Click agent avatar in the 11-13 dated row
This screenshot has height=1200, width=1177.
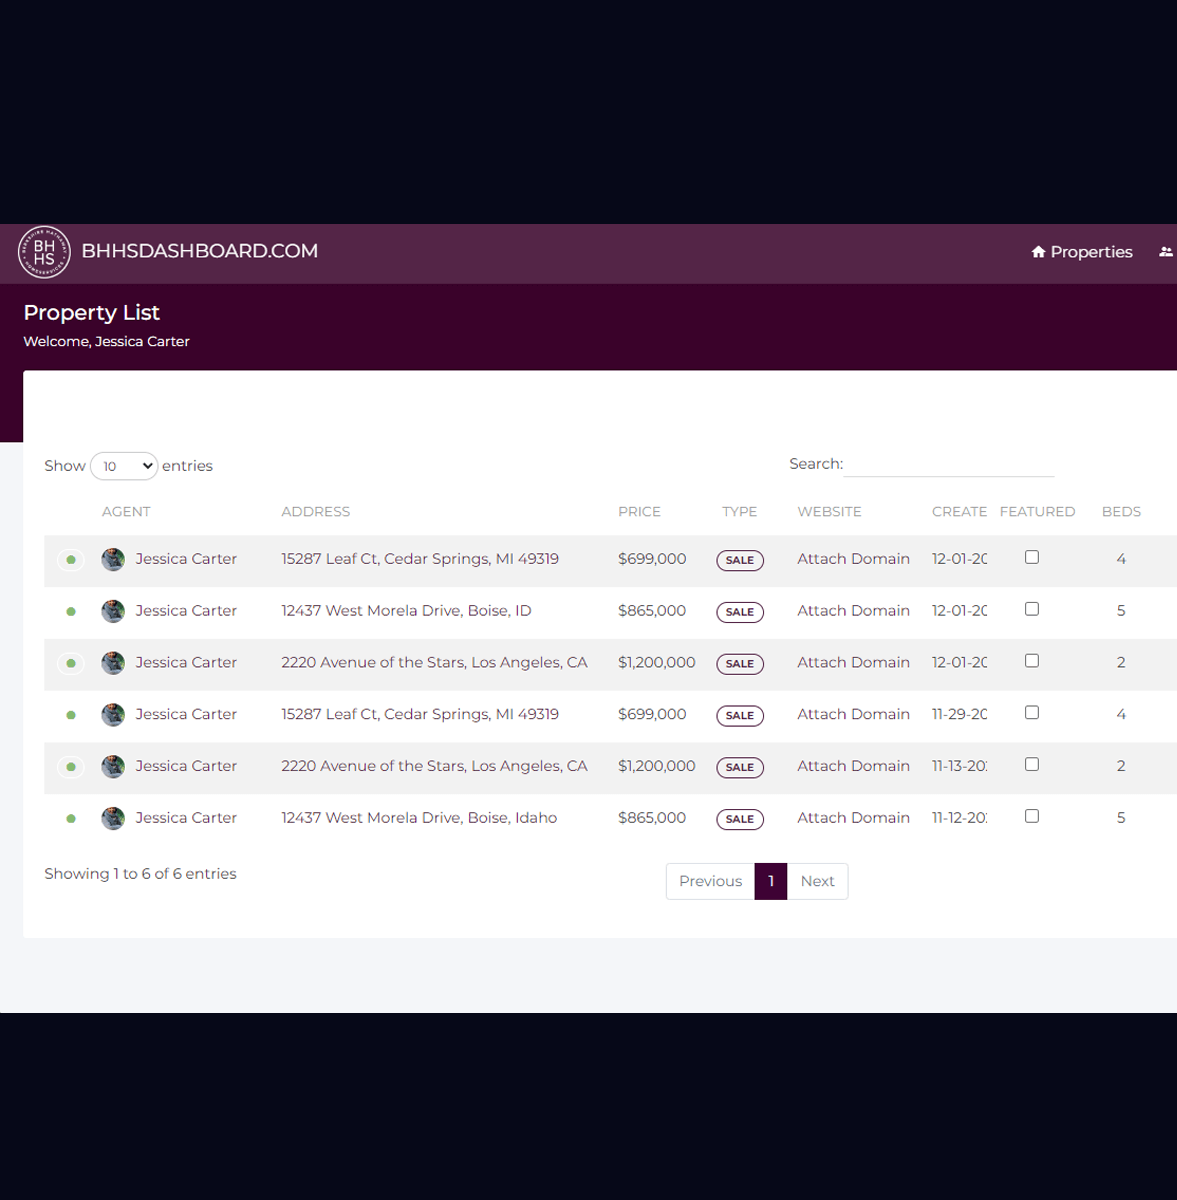point(113,767)
